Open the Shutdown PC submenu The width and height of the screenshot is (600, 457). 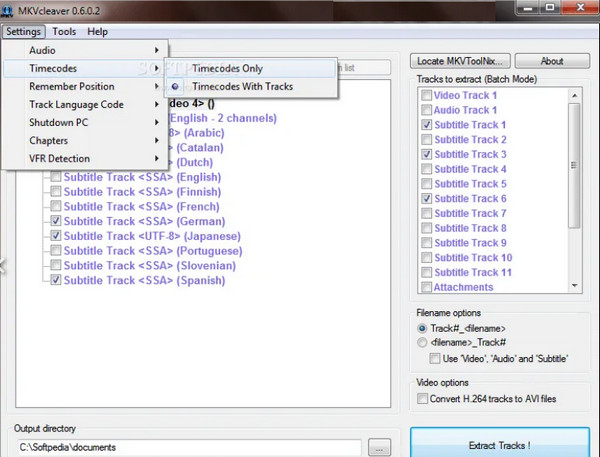85,122
